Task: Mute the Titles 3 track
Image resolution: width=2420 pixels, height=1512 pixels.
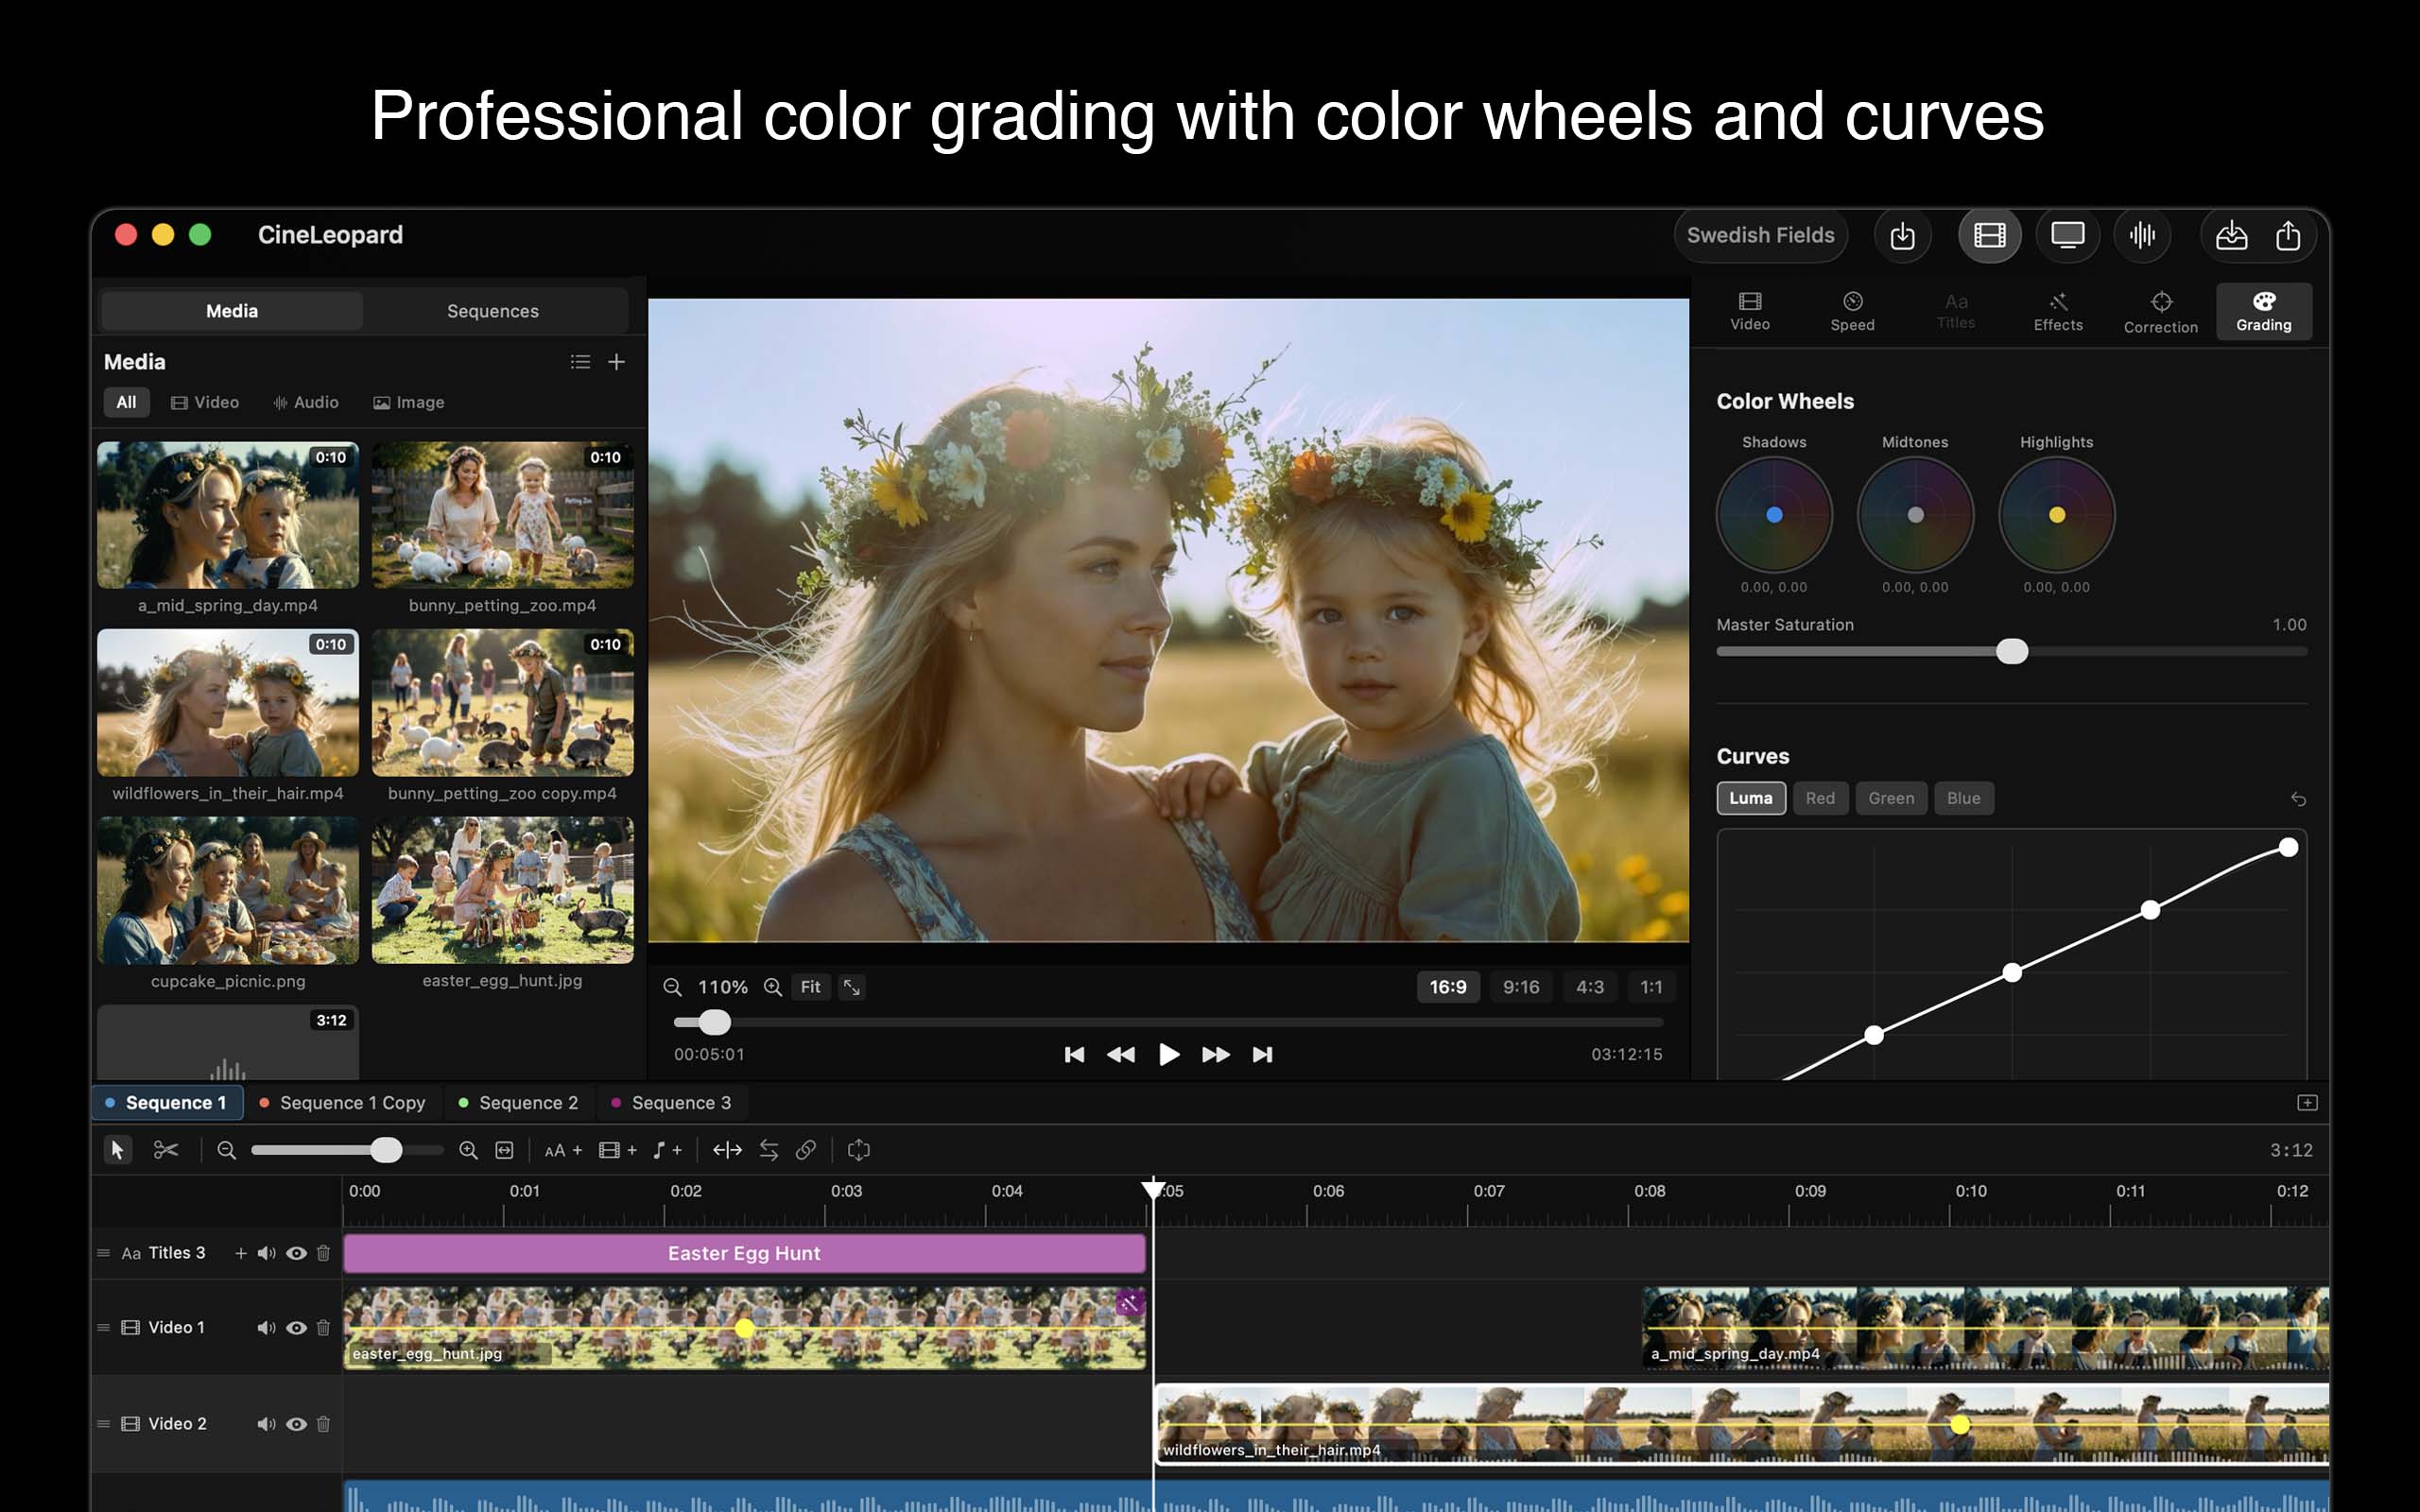Action: [266, 1252]
